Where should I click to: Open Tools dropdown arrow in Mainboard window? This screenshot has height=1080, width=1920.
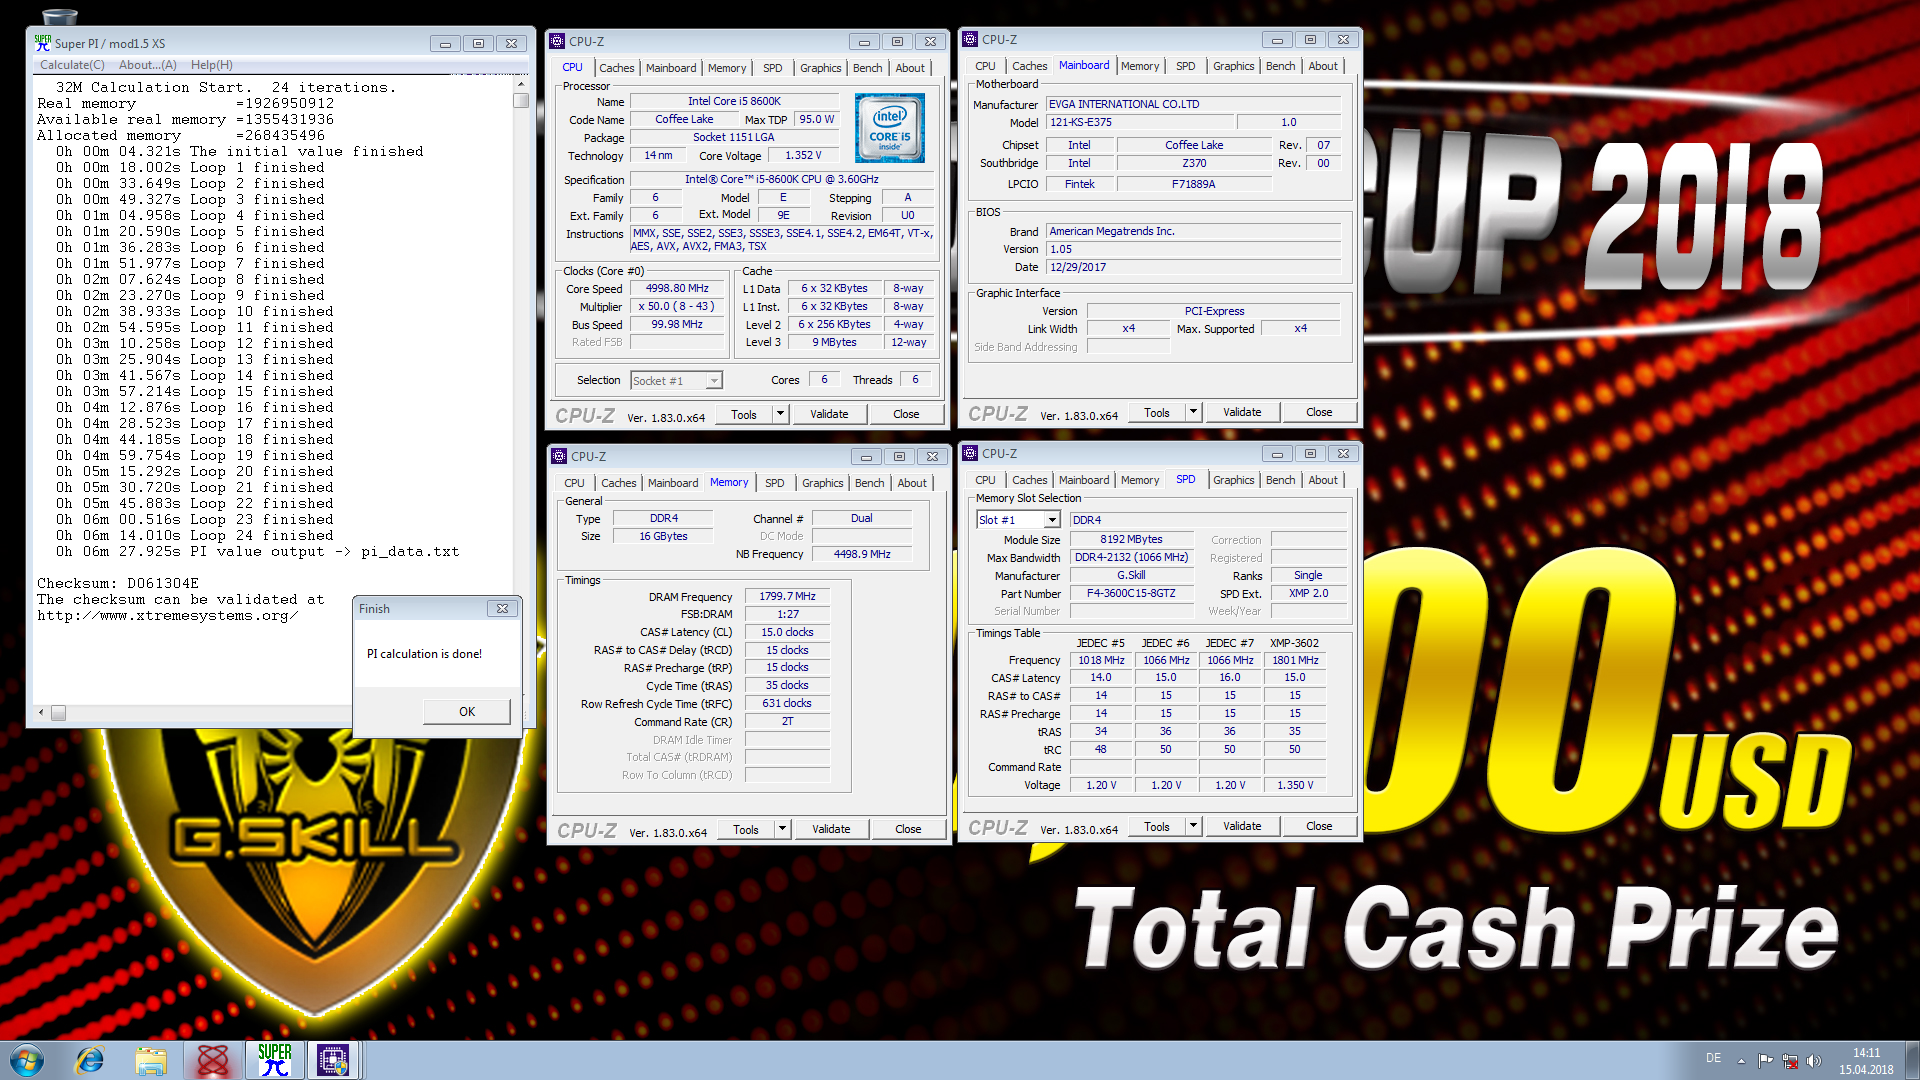coord(1193,412)
